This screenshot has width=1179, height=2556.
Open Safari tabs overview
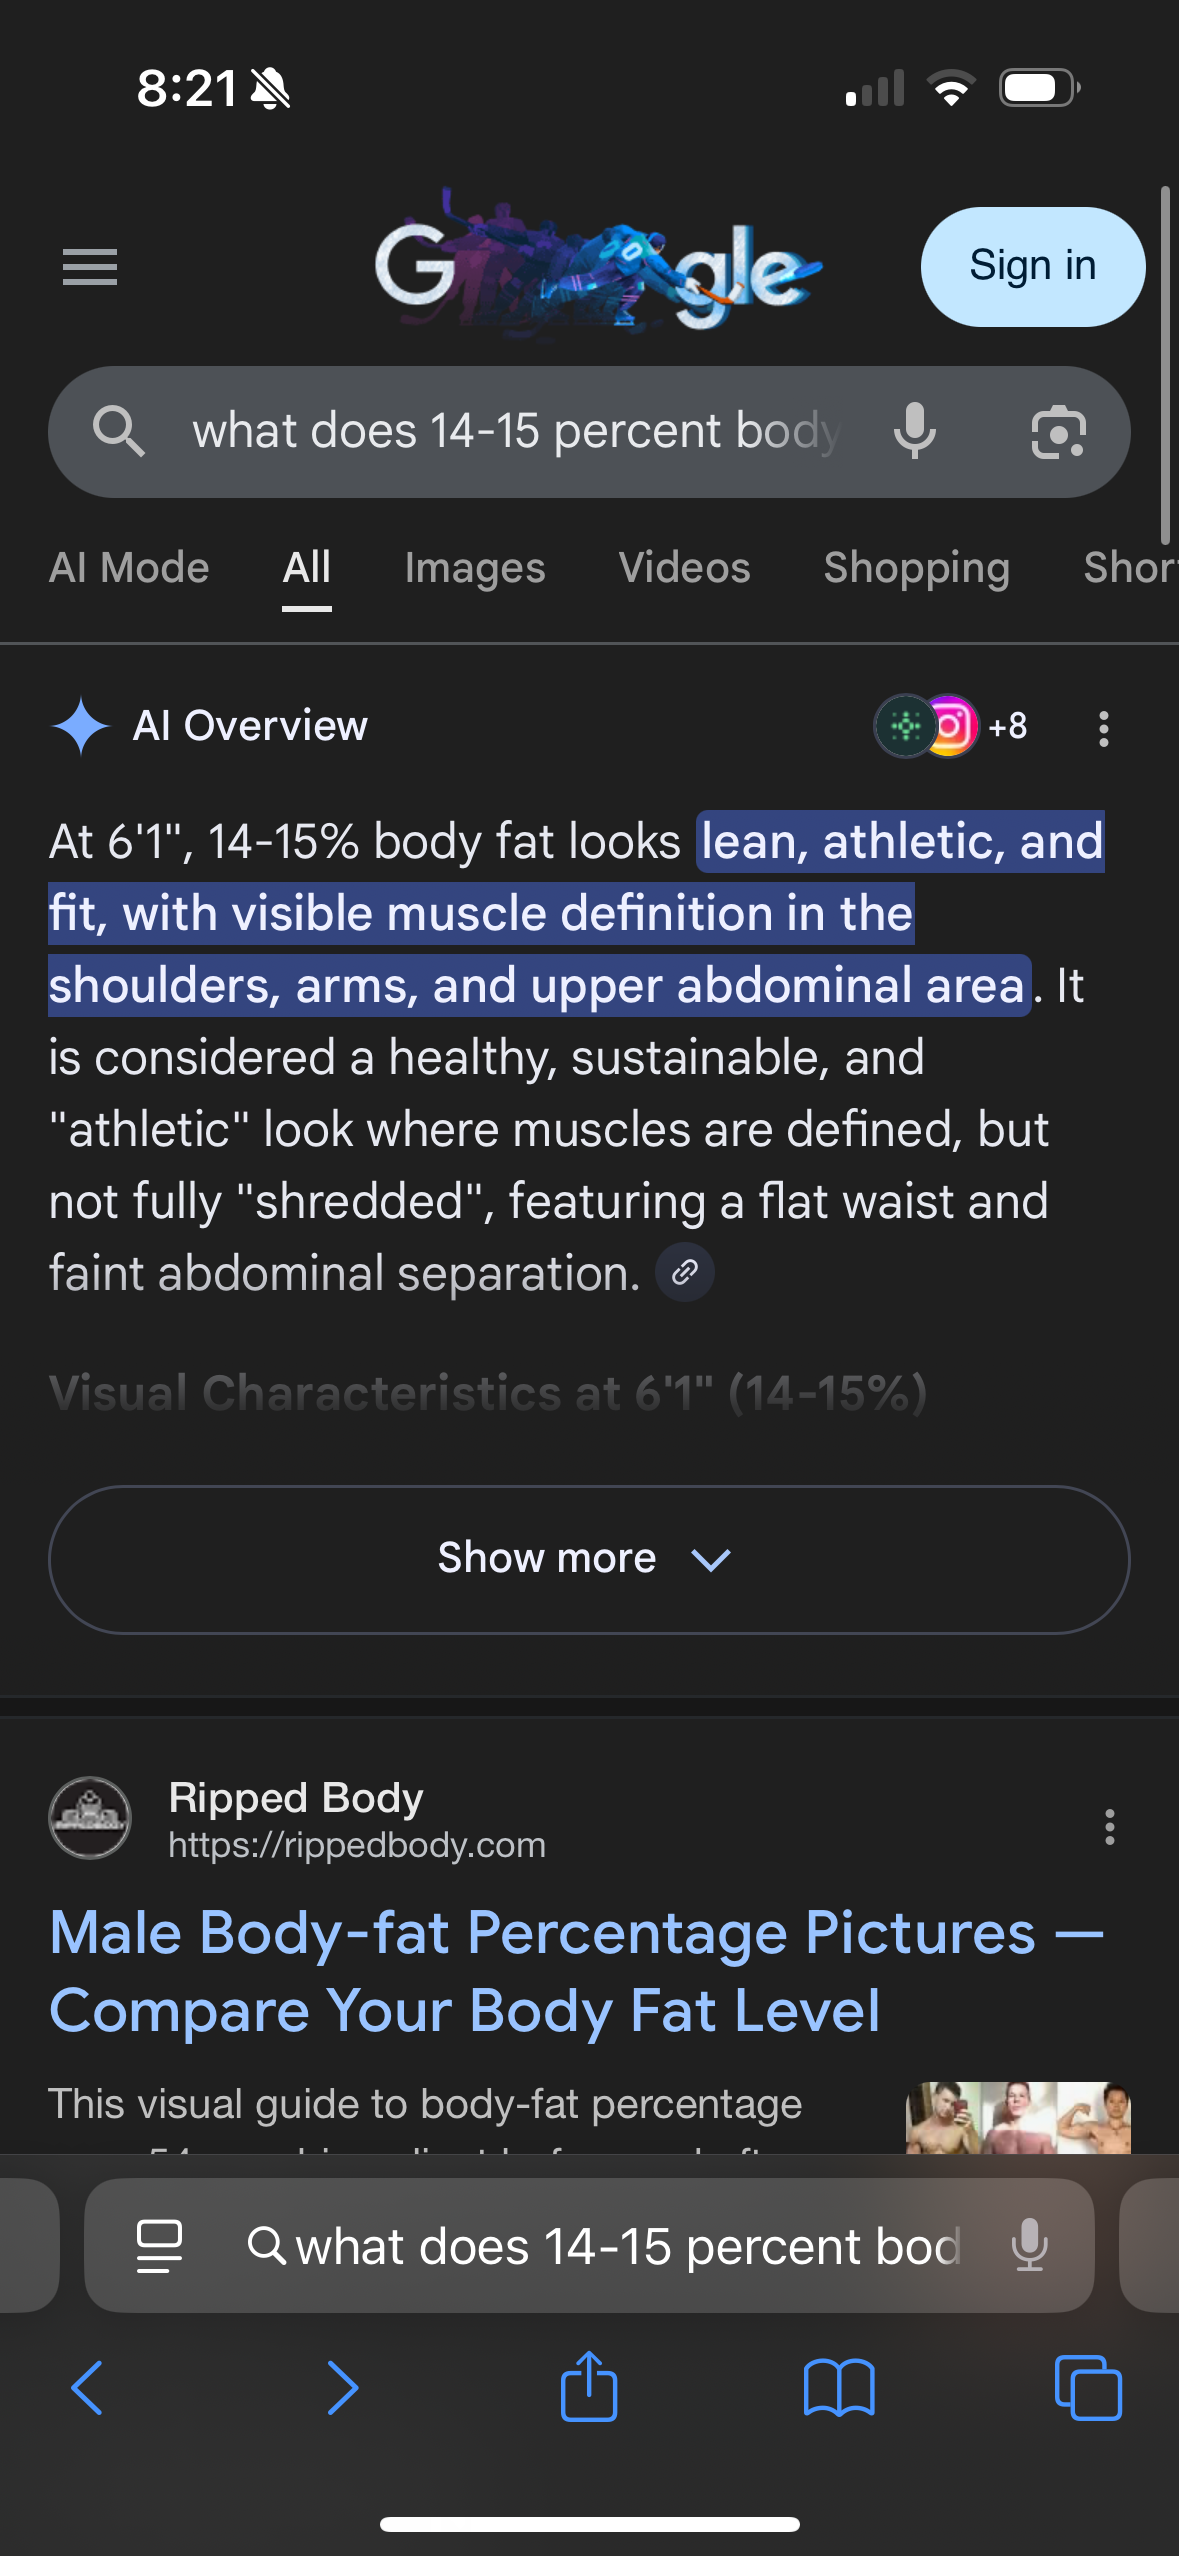1088,2388
